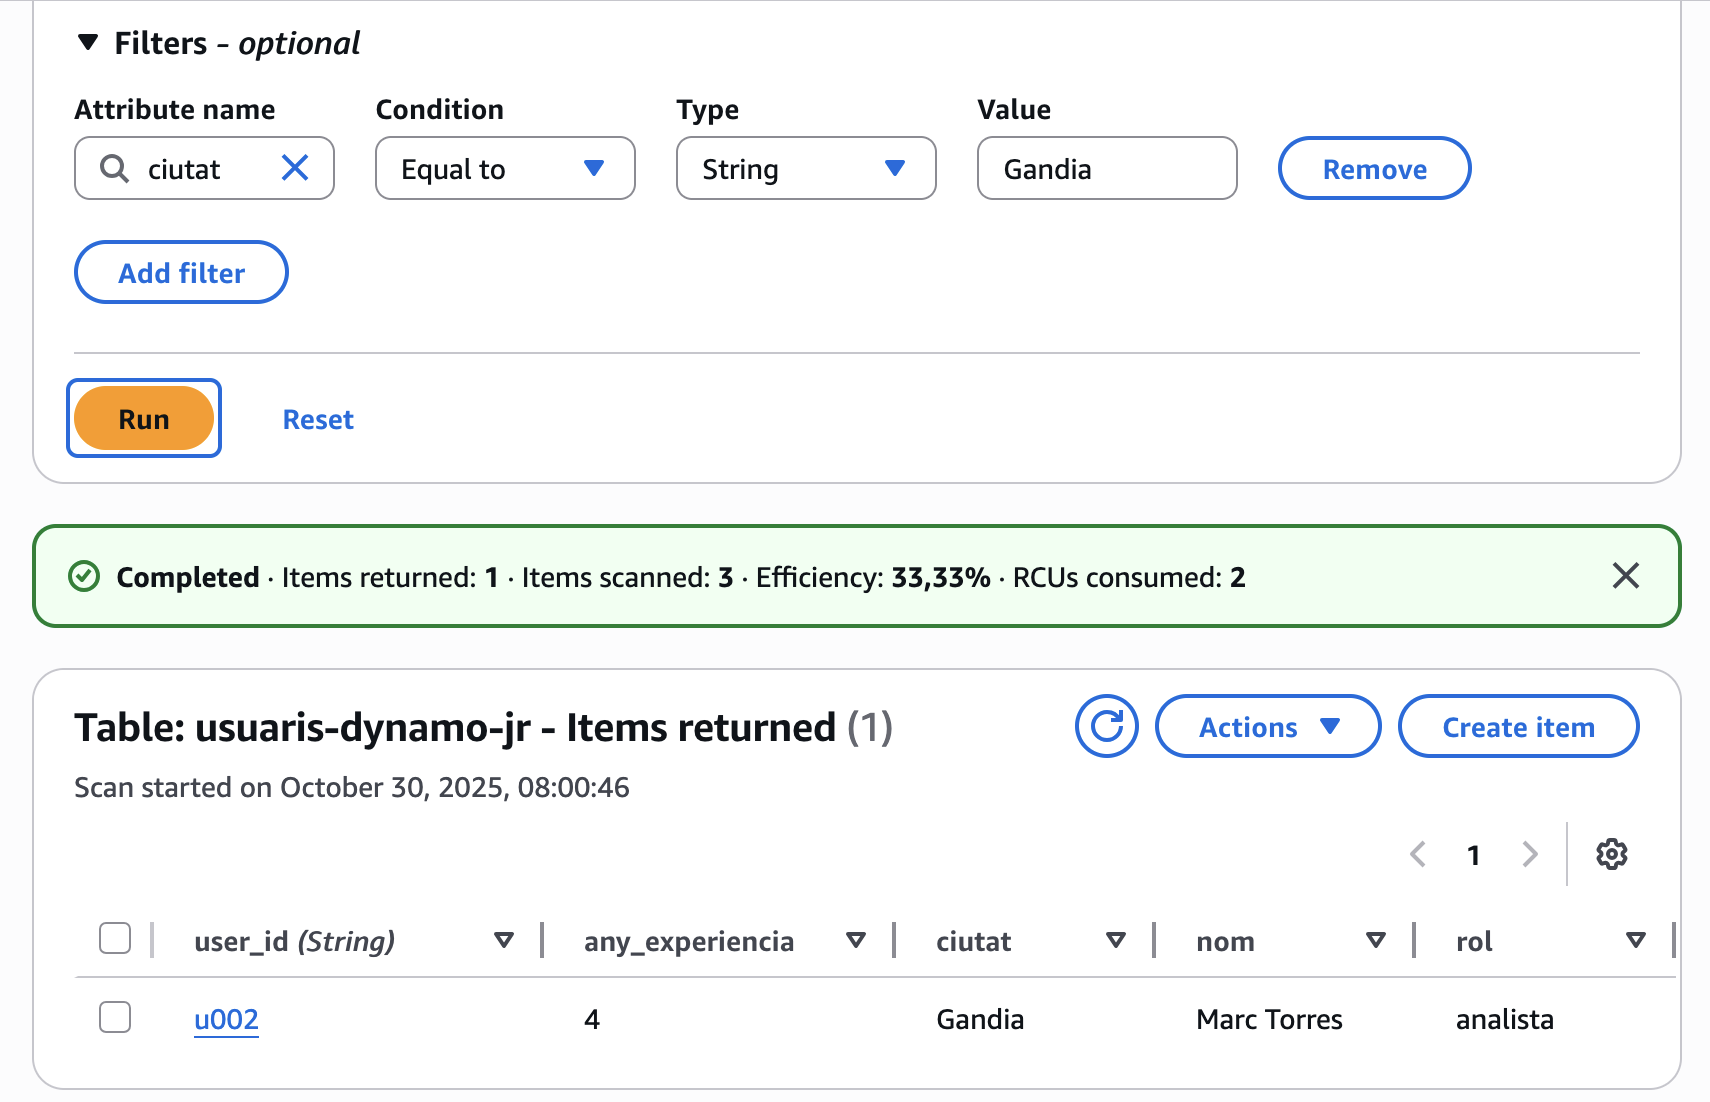Clear the ciutat attribute name field
The width and height of the screenshot is (1710, 1102).
pos(295,168)
